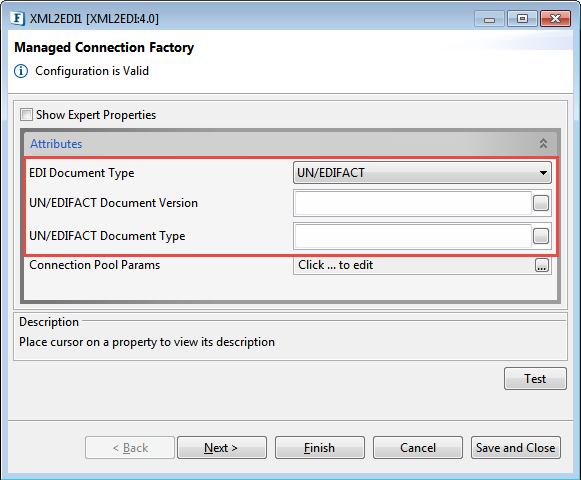Focus the UN/EDIFACT Document Version text field

coord(413,203)
